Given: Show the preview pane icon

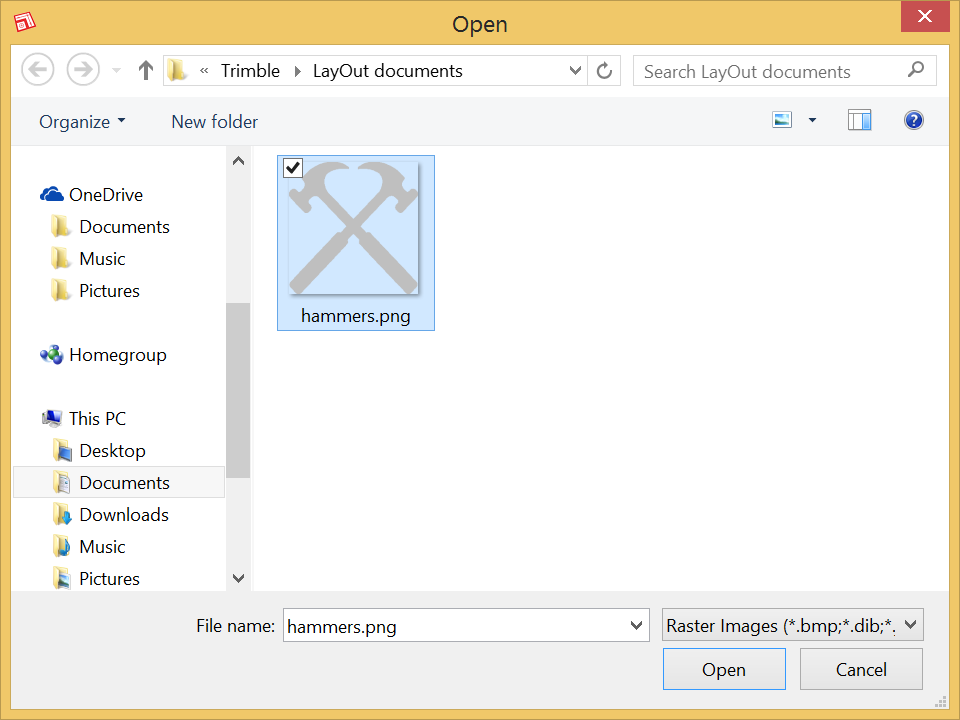Looking at the screenshot, I should pyautogui.click(x=859, y=120).
